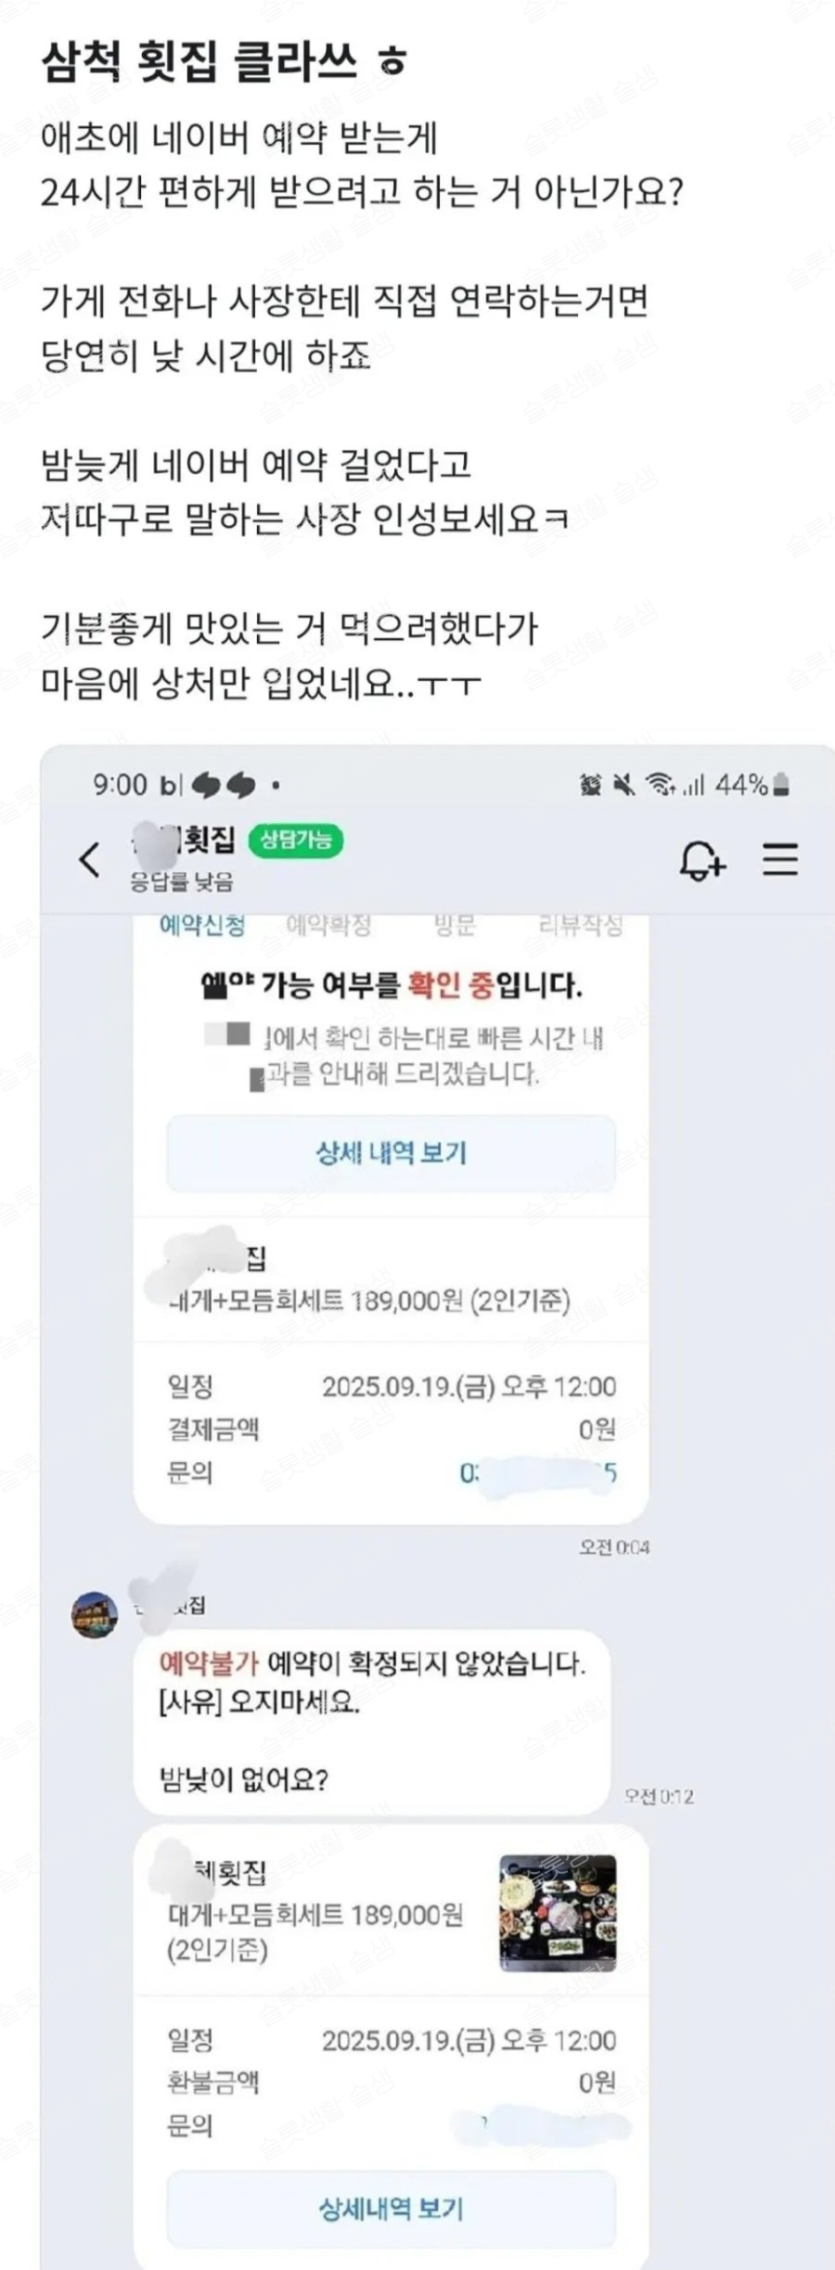The image size is (835, 2270).
Task: Tap the 대게+모듬회세트 item in lower card
Action: pyautogui.click(x=315, y=1931)
